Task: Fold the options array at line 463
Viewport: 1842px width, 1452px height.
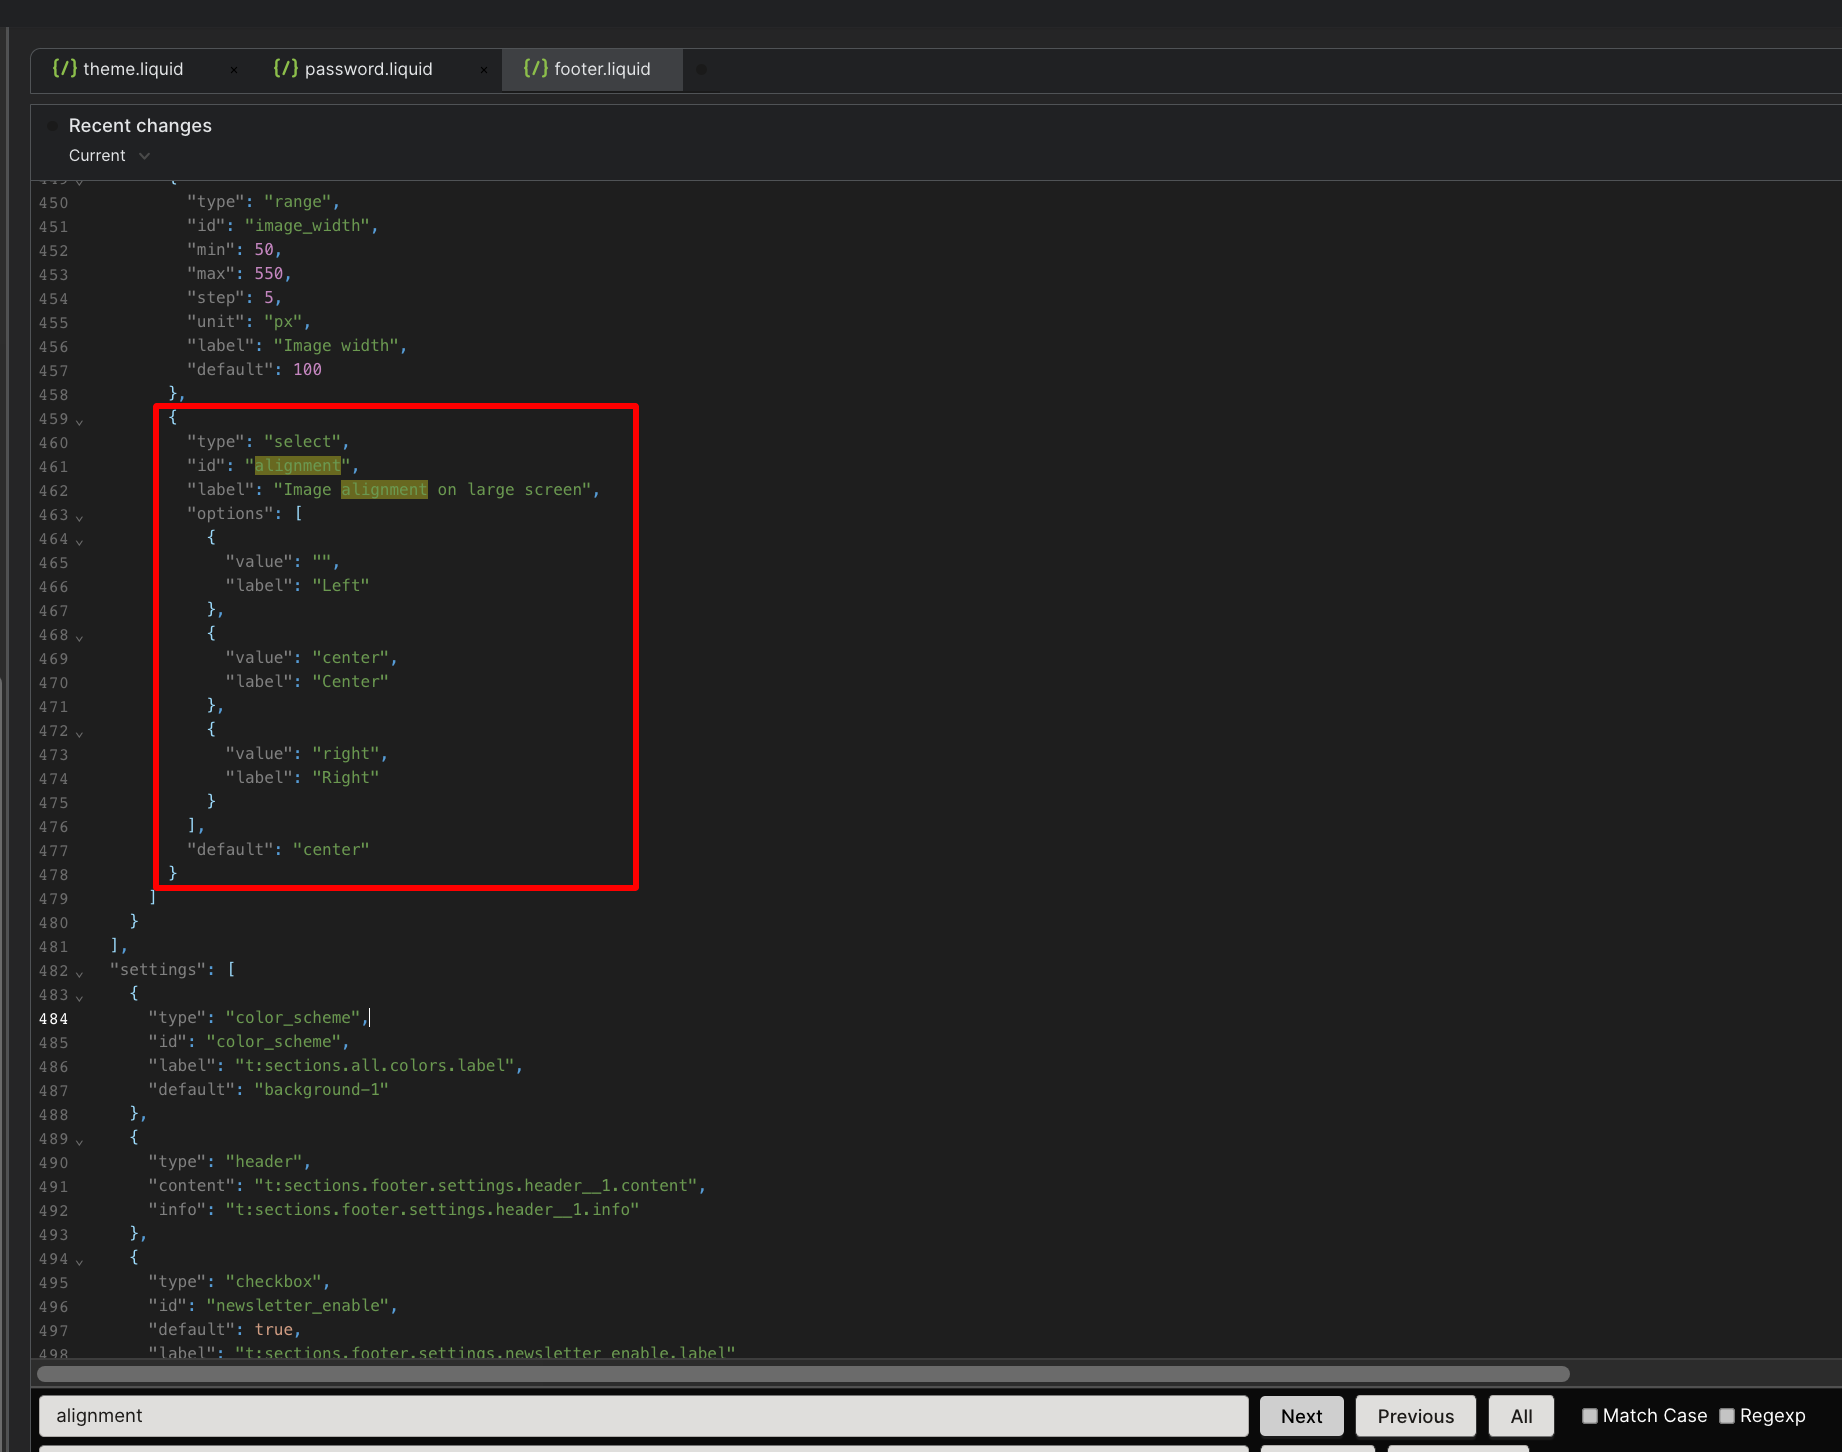Action: (x=80, y=517)
